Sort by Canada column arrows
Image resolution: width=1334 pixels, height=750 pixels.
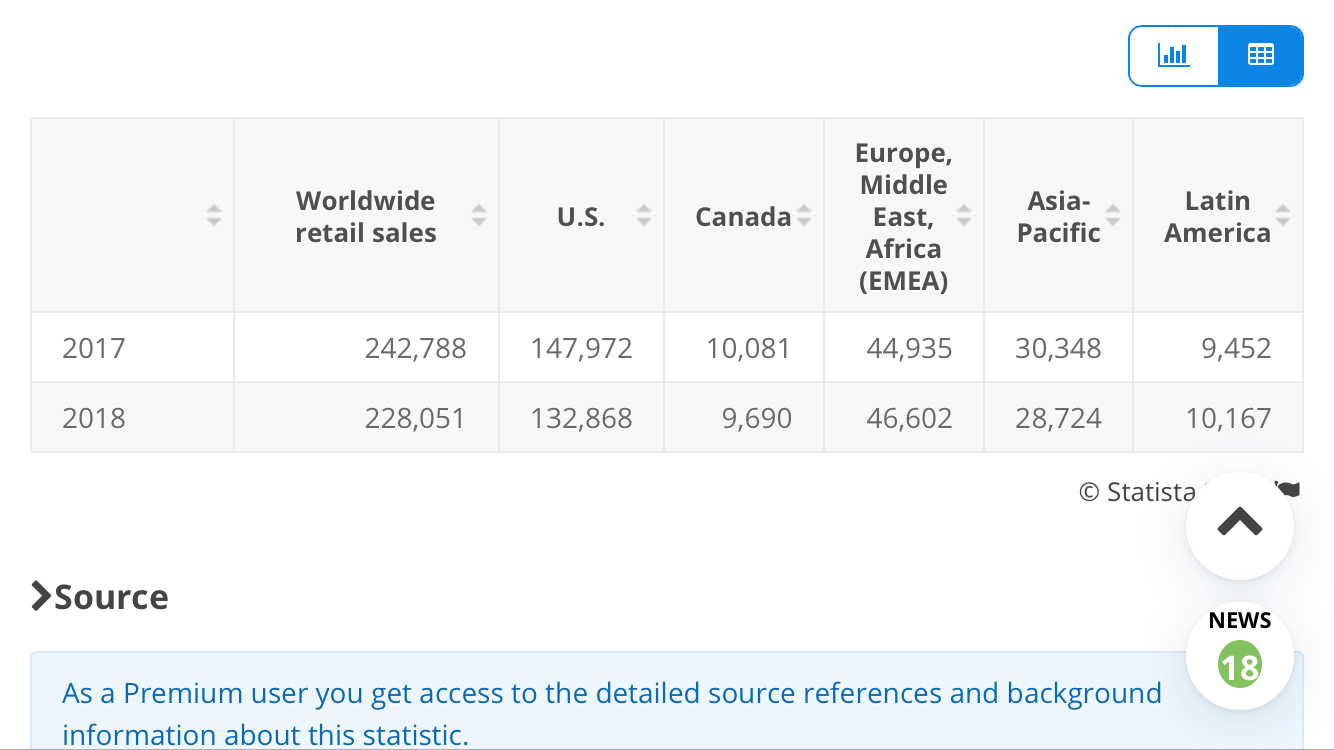click(804, 215)
